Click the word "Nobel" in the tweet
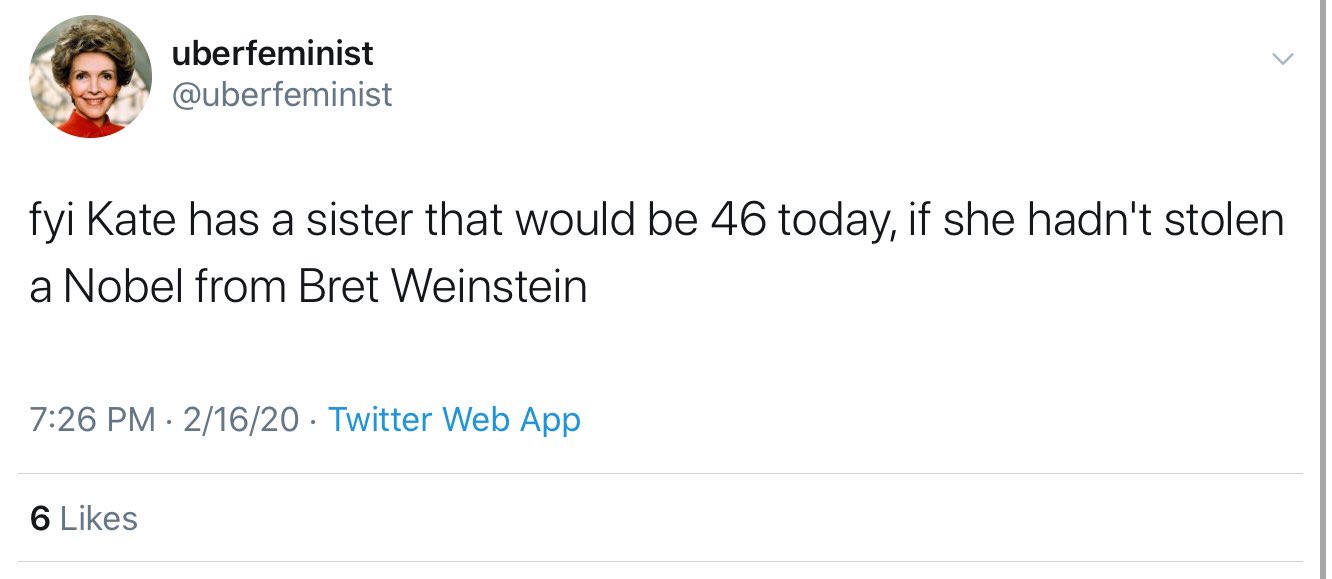 tap(121, 288)
